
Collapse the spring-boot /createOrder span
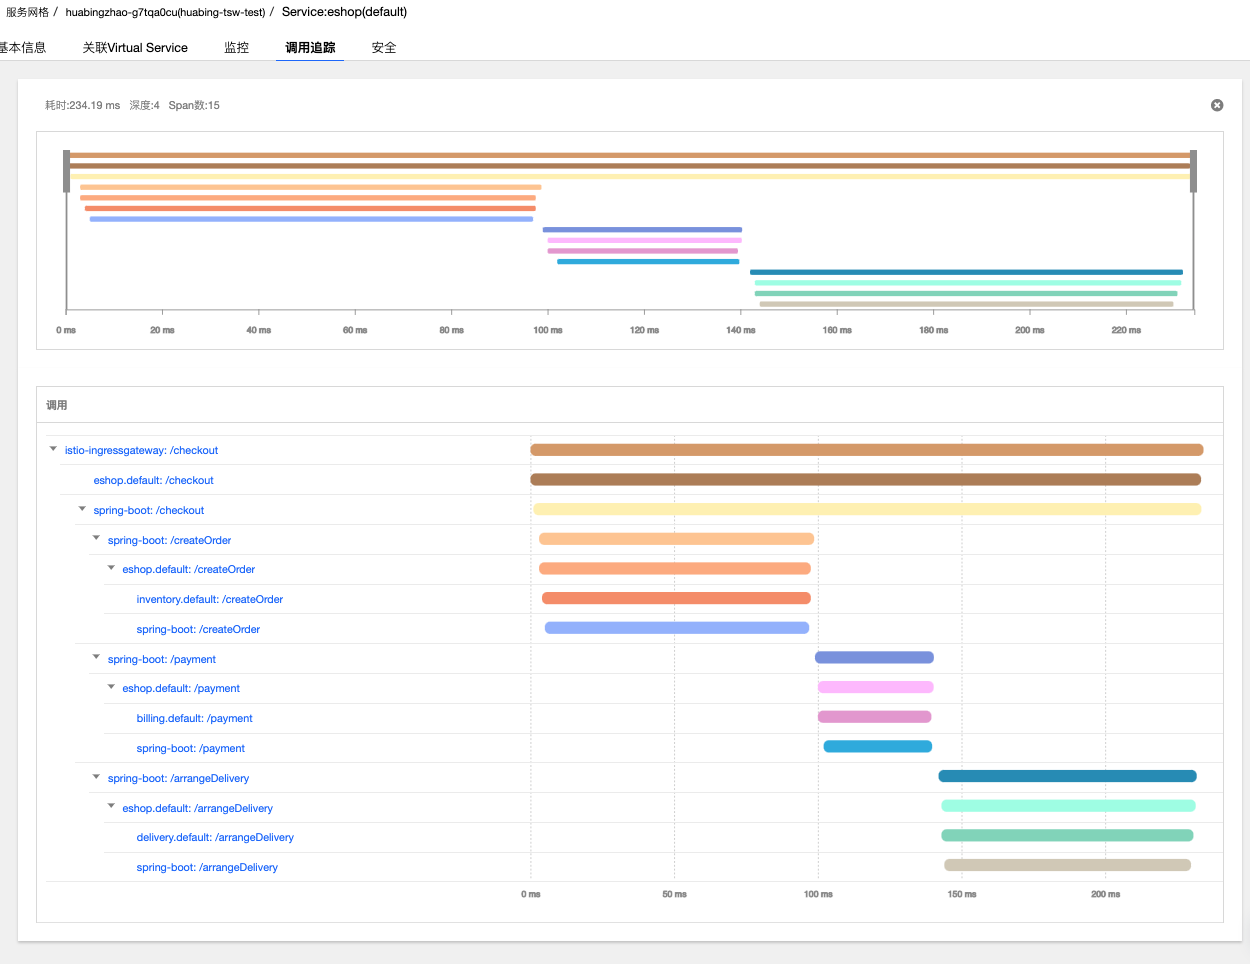click(97, 539)
